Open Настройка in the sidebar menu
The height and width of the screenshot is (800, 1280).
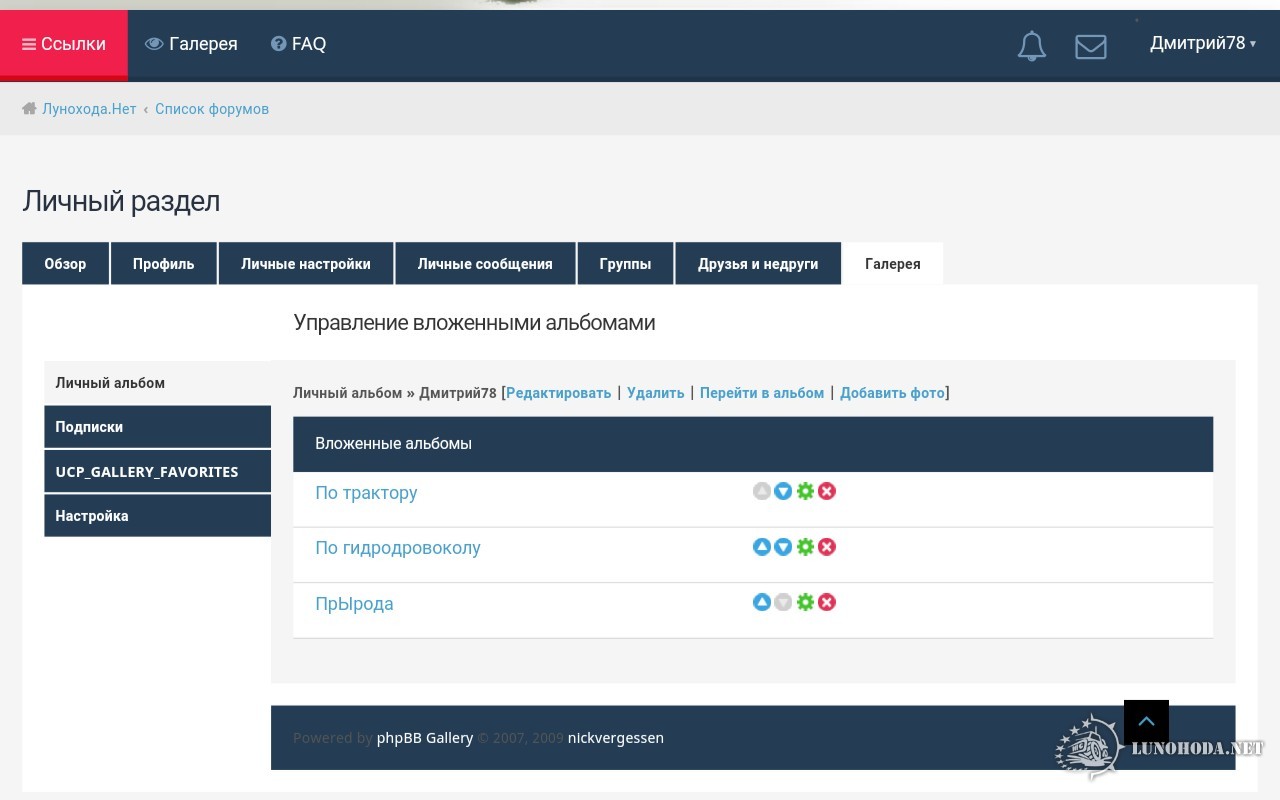(157, 516)
